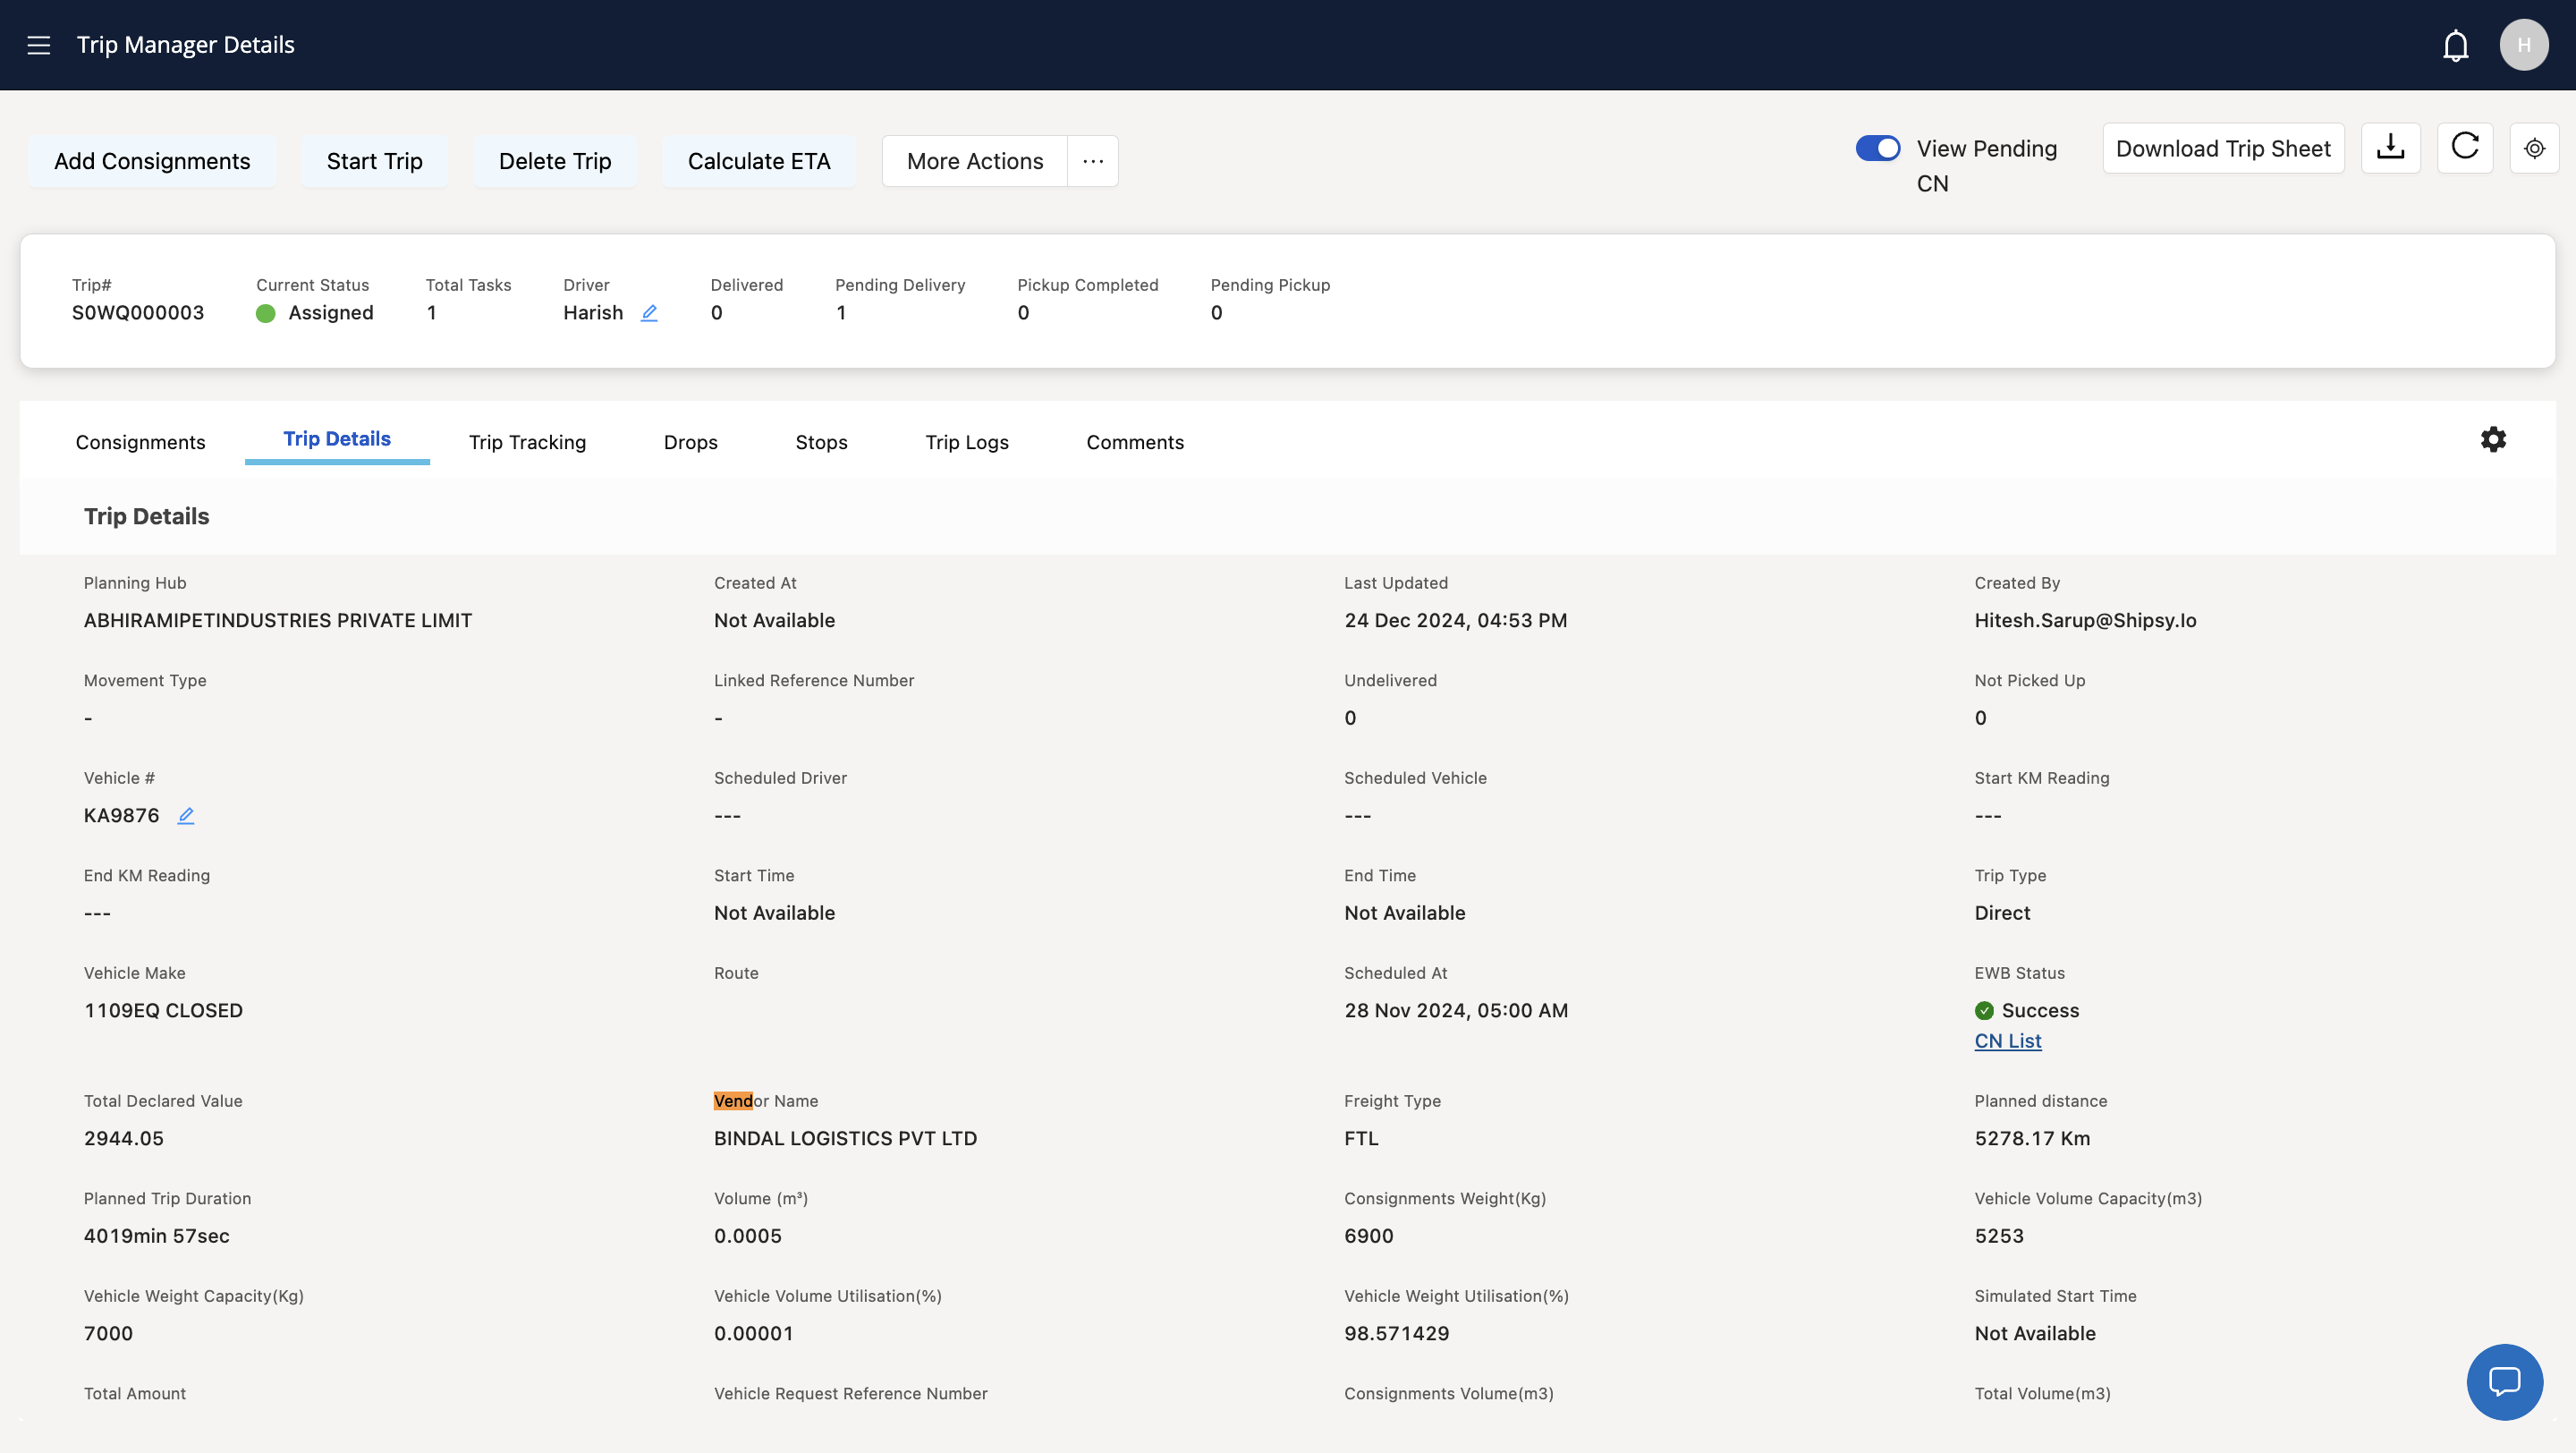Open tab settings gear icon
Image resolution: width=2576 pixels, height=1453 pixels.
2493,439
